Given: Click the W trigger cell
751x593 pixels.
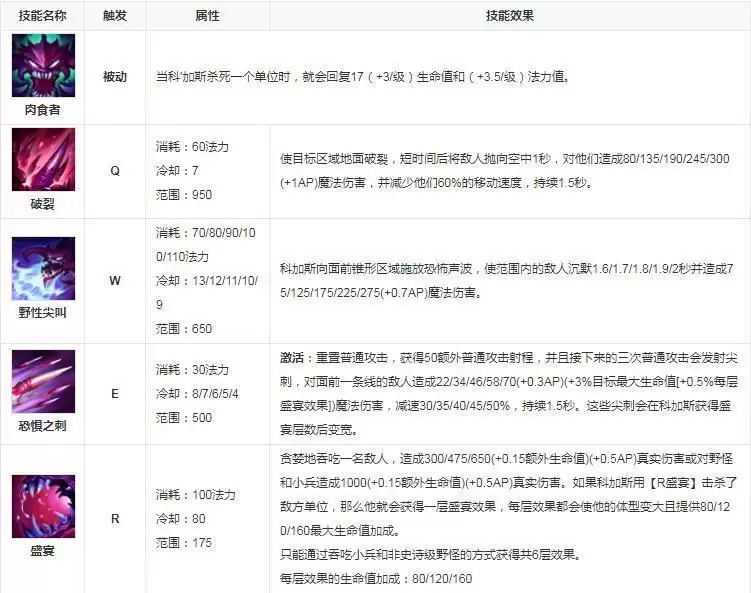Looking at the screenshot, I should tap(115, 281).
